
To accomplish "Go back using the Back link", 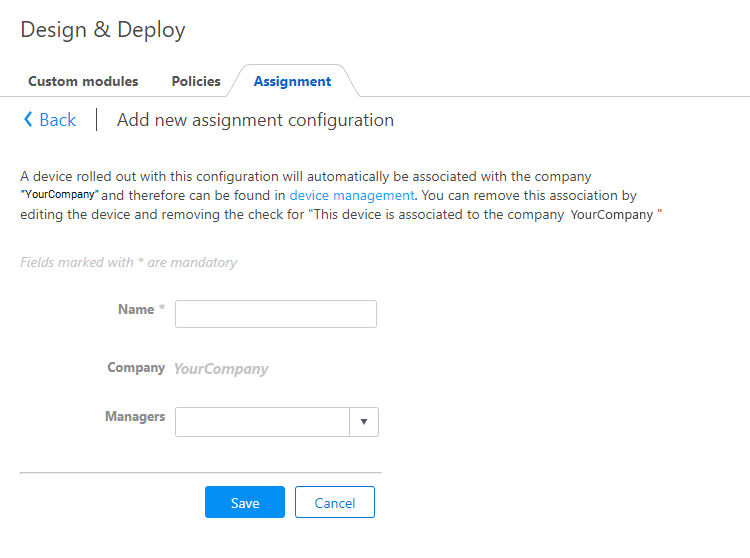I will pos(50,120).
